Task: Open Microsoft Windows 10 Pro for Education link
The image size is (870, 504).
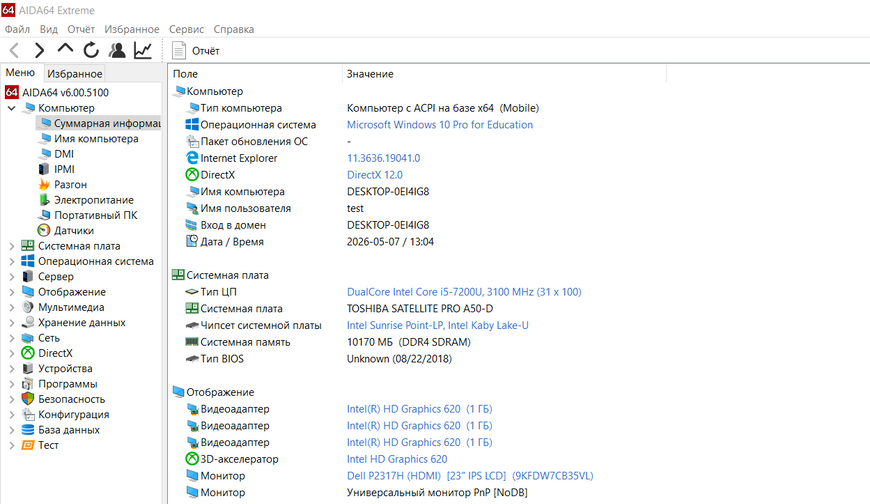Action: 440,124
